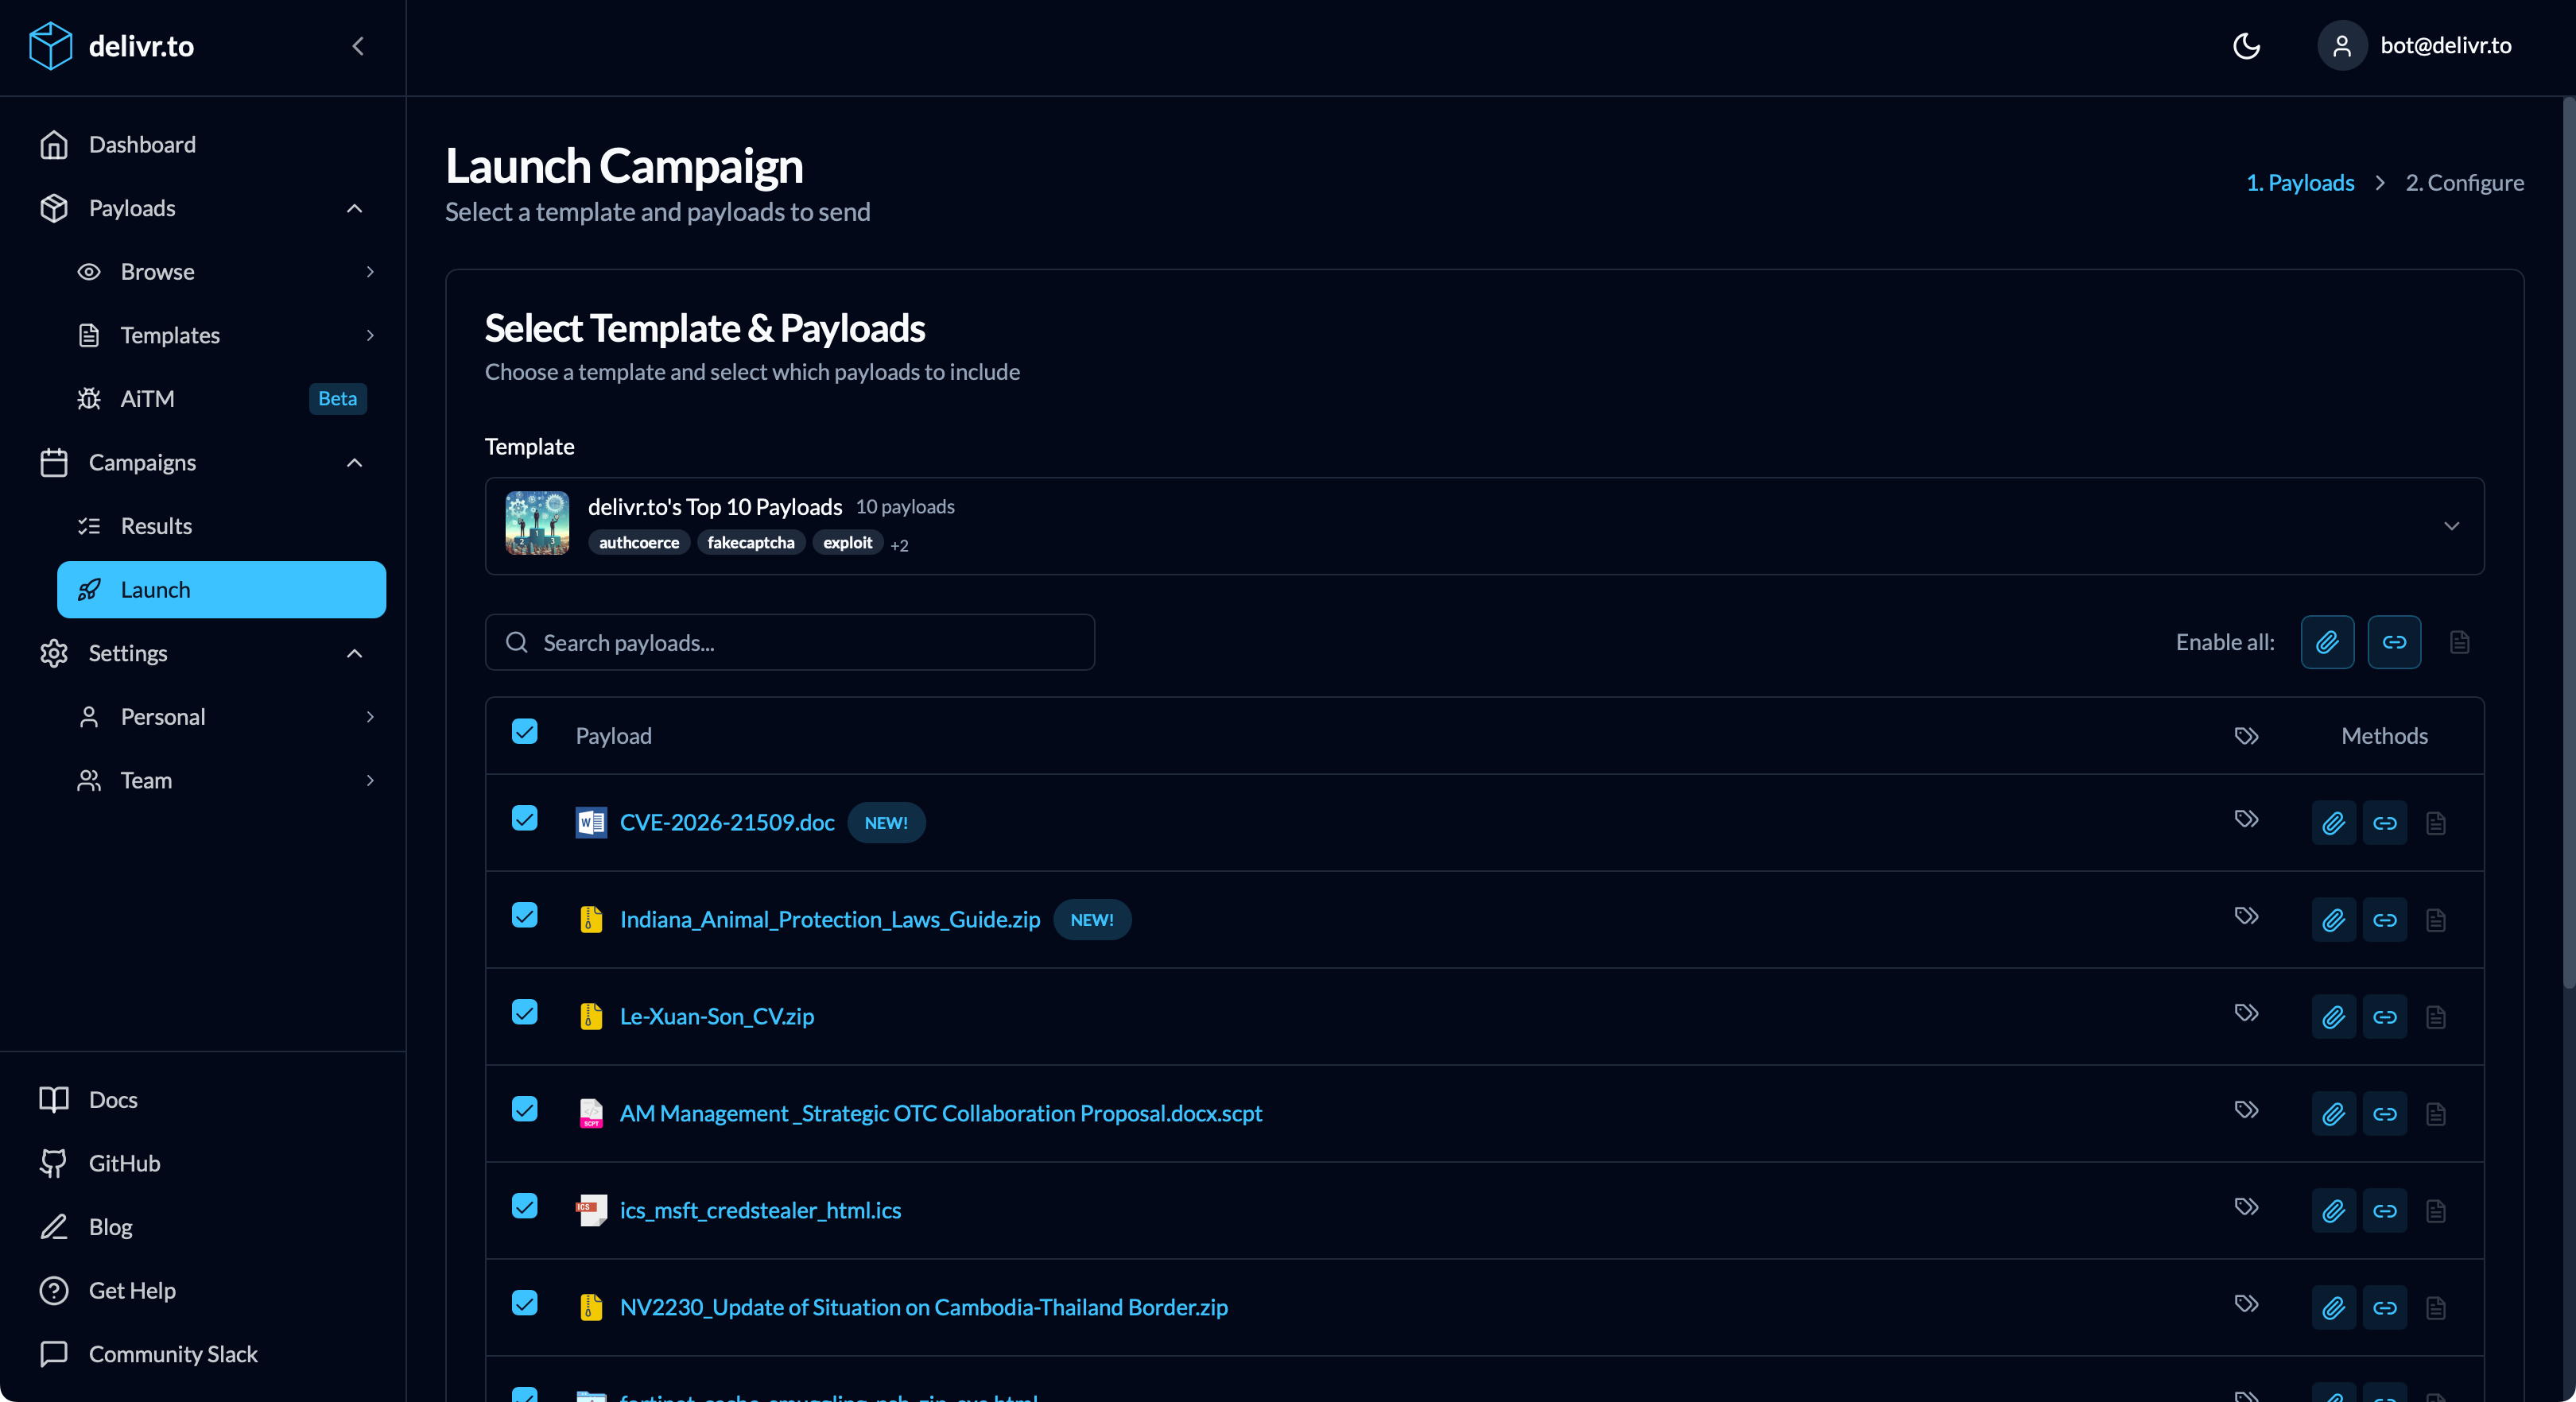Click the 1. Payloads step link
The image size is (2576, 1402).
pyautogui.click(x=2299, y=182)
